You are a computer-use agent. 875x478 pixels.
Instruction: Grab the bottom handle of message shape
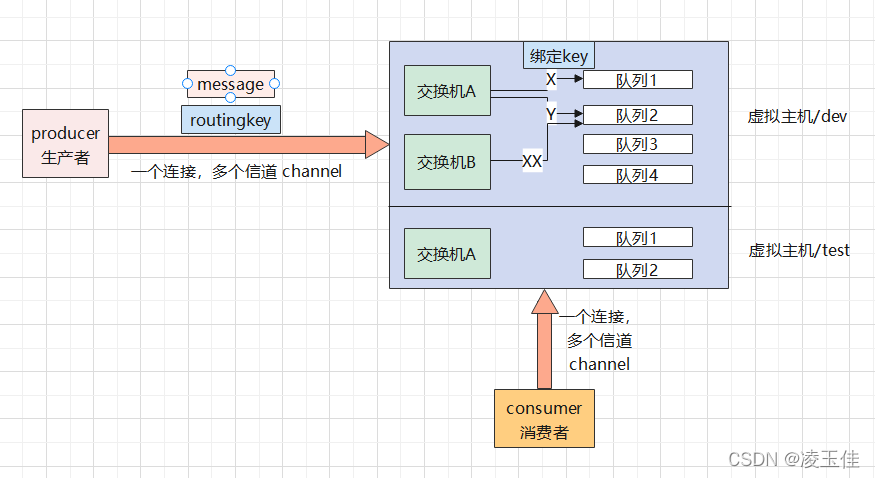(230, 98)
